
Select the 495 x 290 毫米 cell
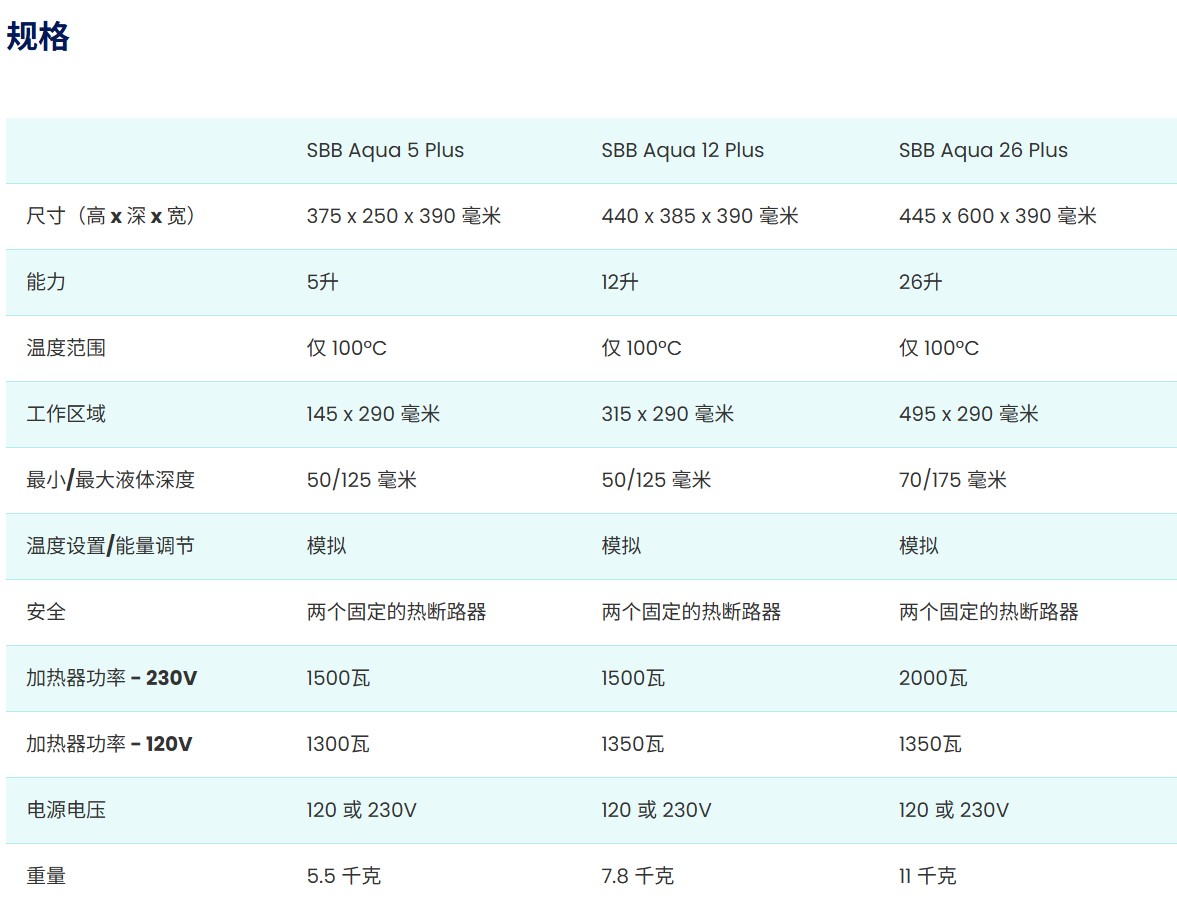[x=969, y=414]
